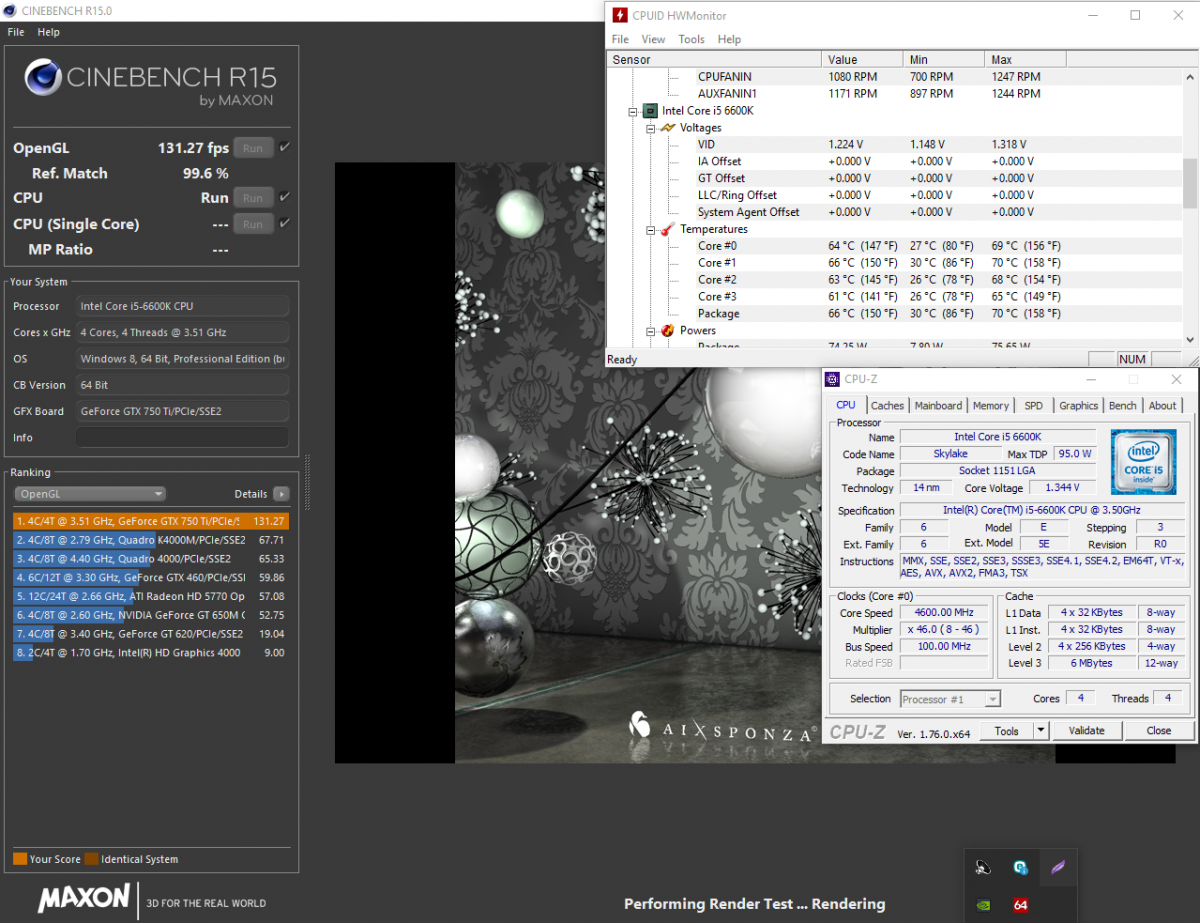Click the HWMonitor title bar icon
Viewport: 1200px width, 923px height.
(620, 15)
